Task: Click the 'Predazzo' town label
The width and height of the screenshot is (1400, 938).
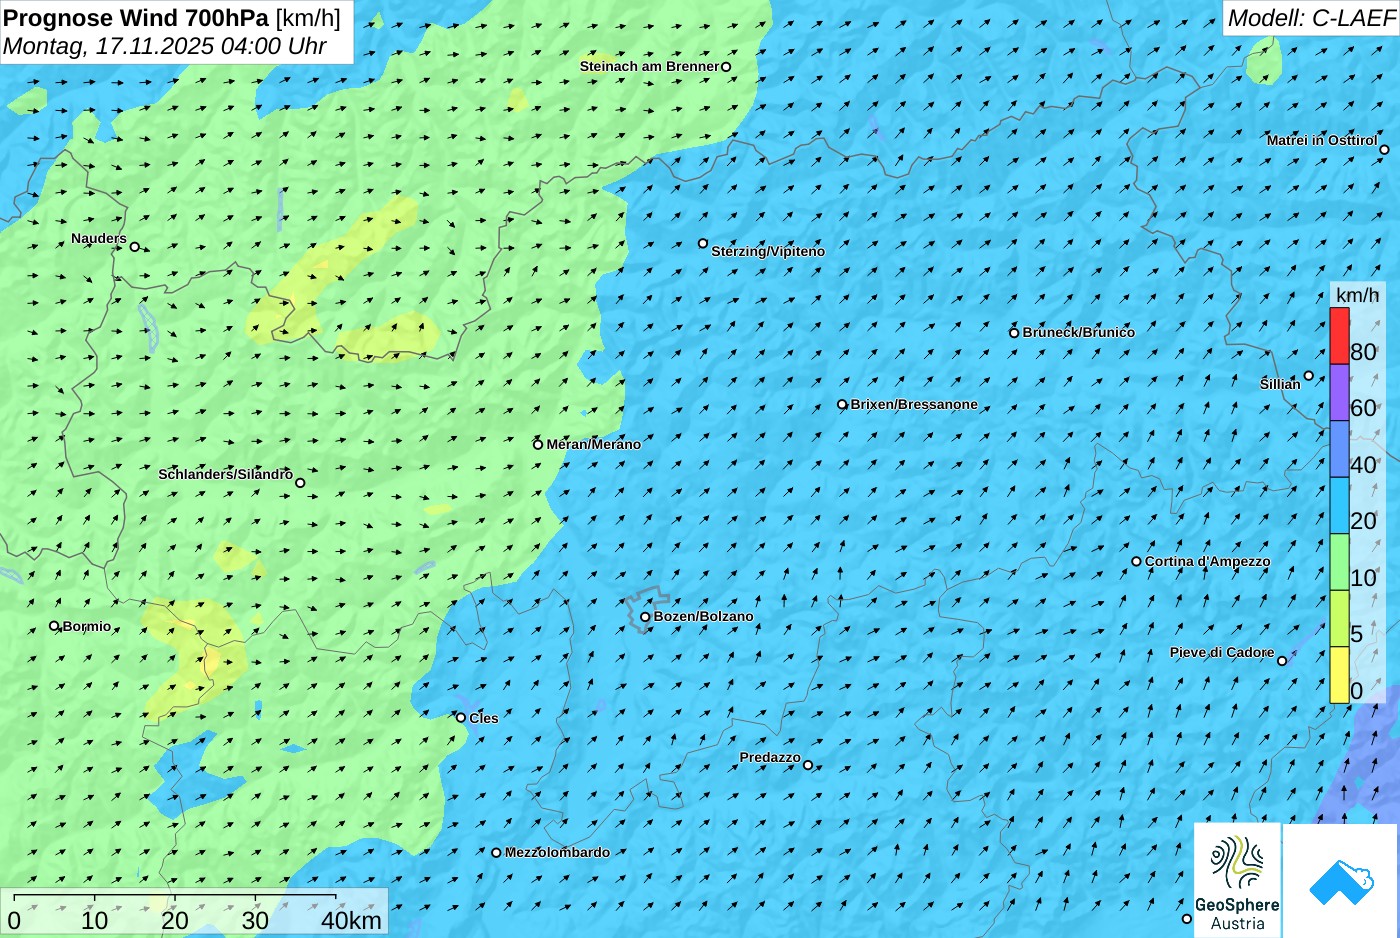Action: click(770, 758)
